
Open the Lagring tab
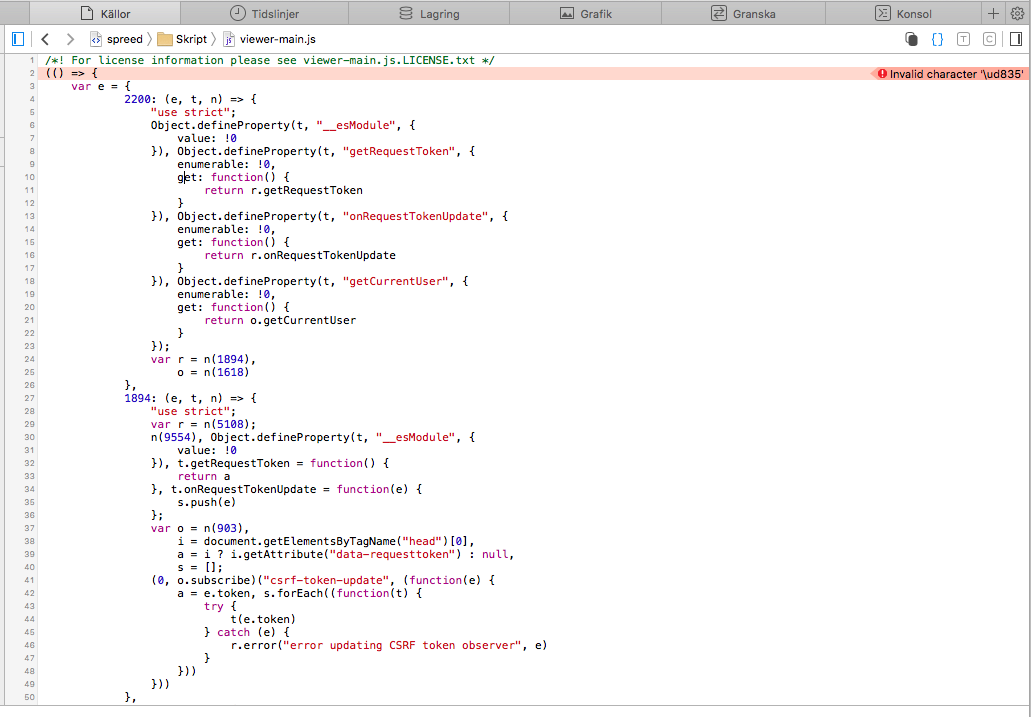429,13
